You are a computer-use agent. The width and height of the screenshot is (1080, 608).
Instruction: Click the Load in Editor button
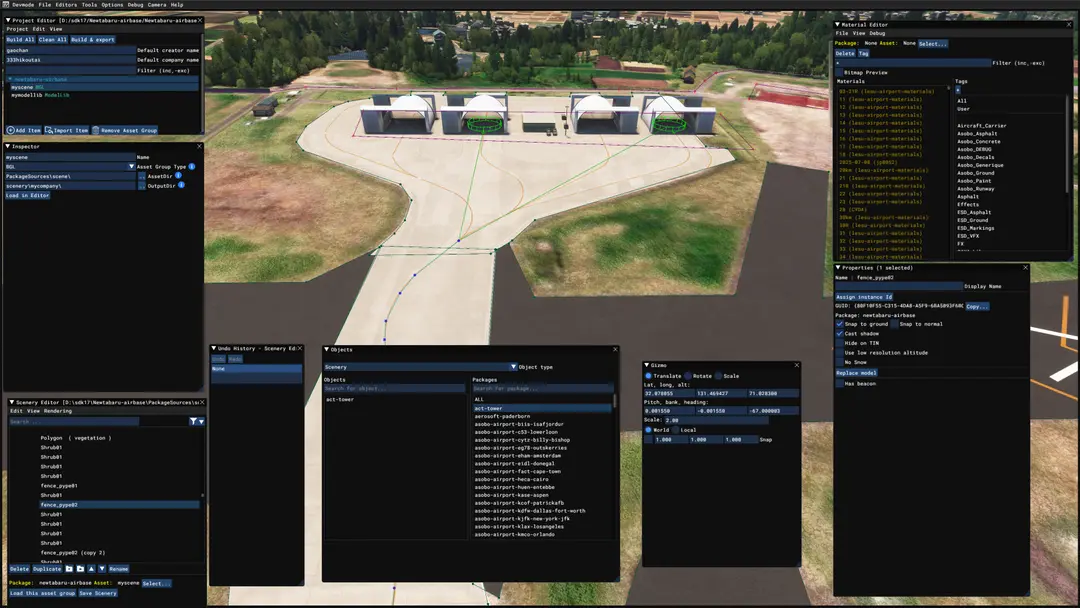(28, 196)
